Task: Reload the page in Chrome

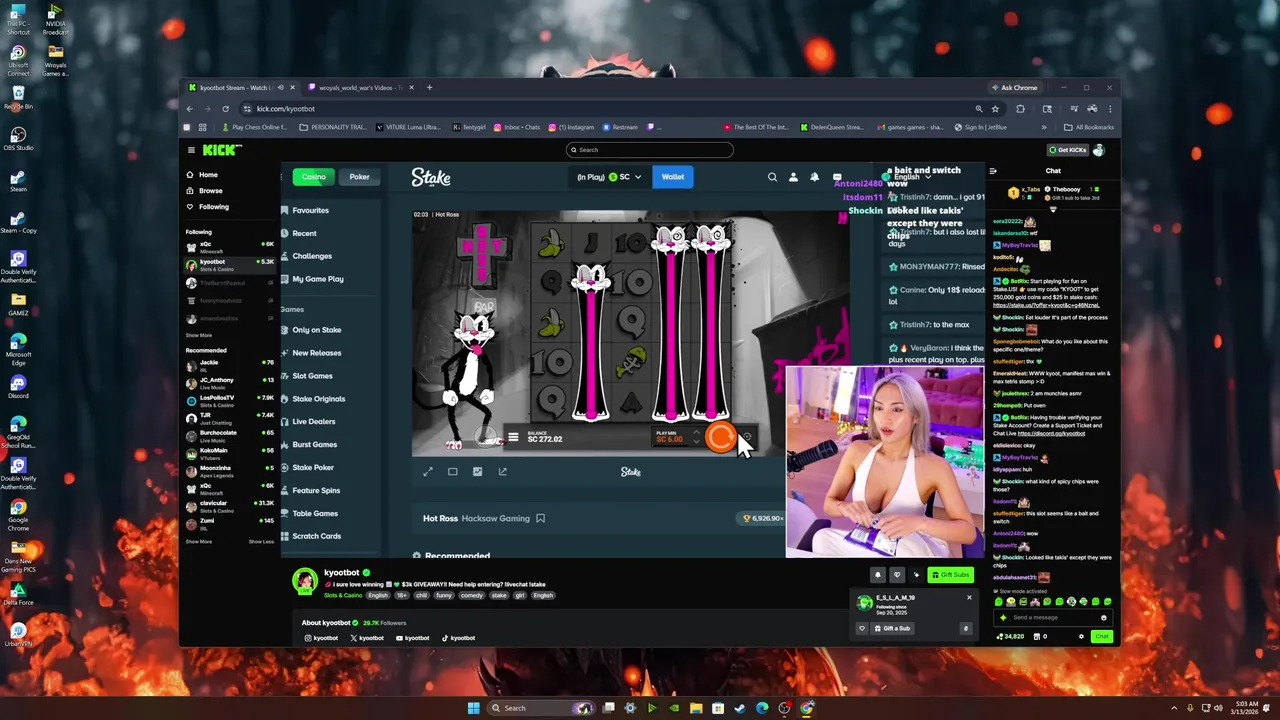Action: pyautogui.click(x=225, y=109)
